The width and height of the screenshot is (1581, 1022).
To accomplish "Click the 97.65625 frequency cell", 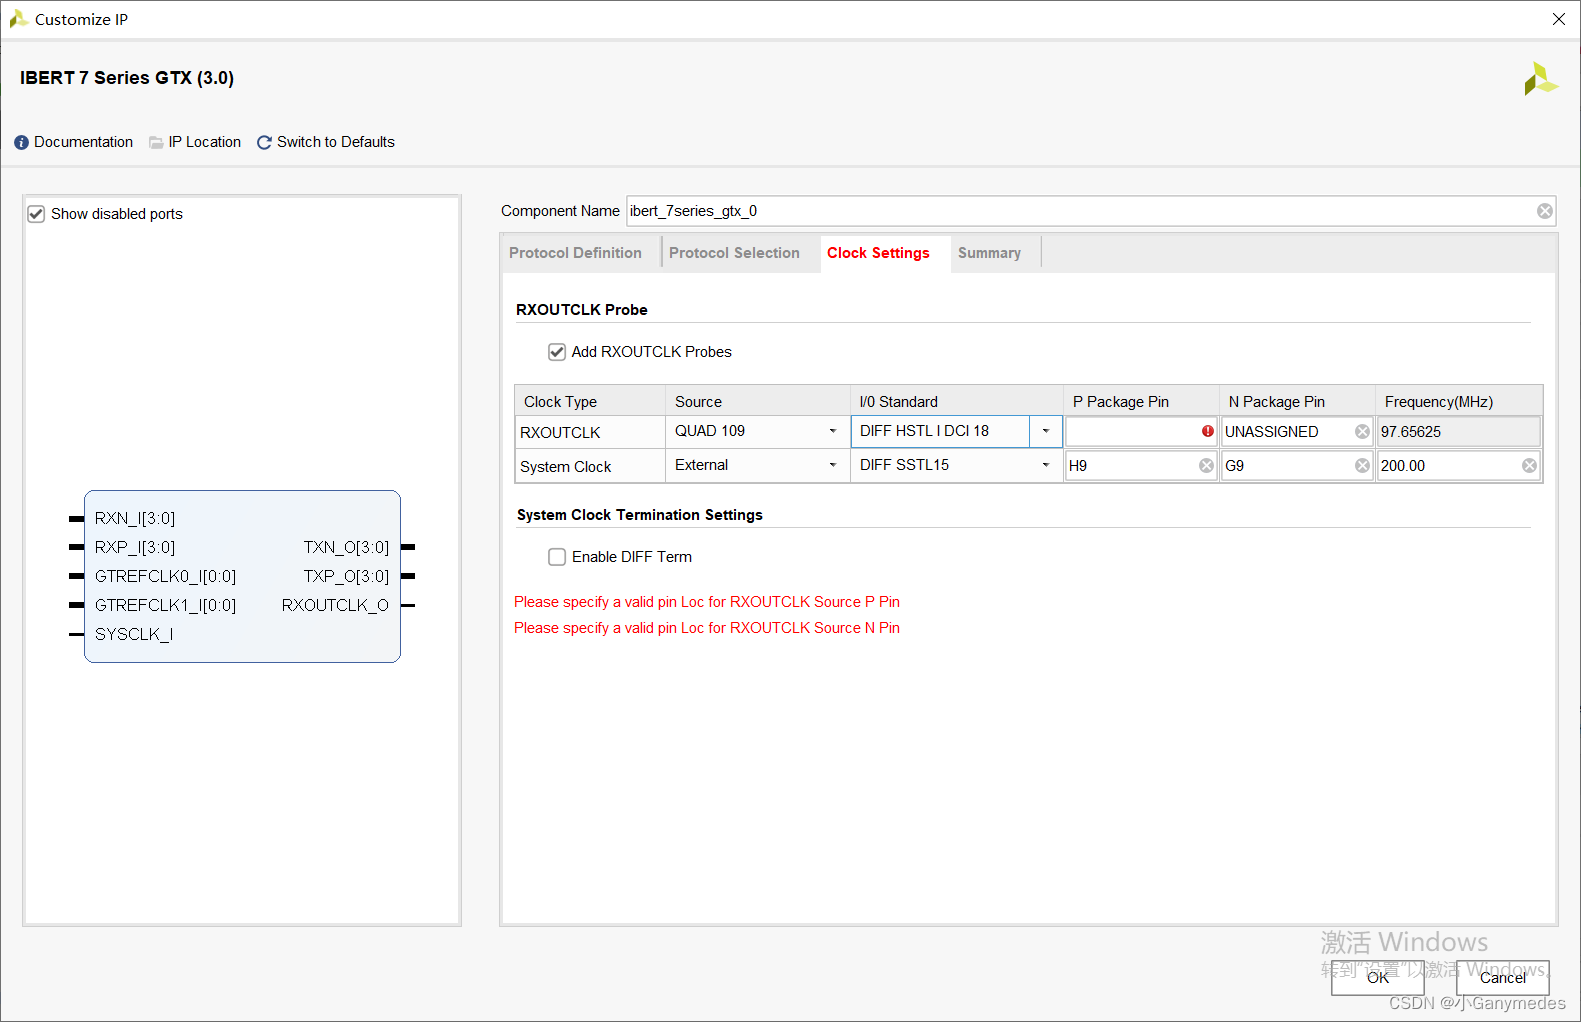I will click(x=1458, y=432).
